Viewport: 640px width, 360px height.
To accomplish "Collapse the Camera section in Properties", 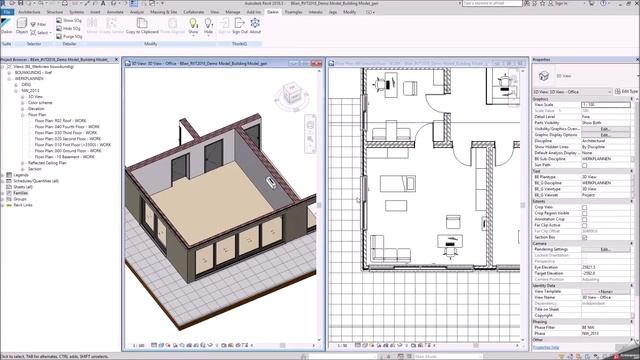I will (x=631, y=243).
